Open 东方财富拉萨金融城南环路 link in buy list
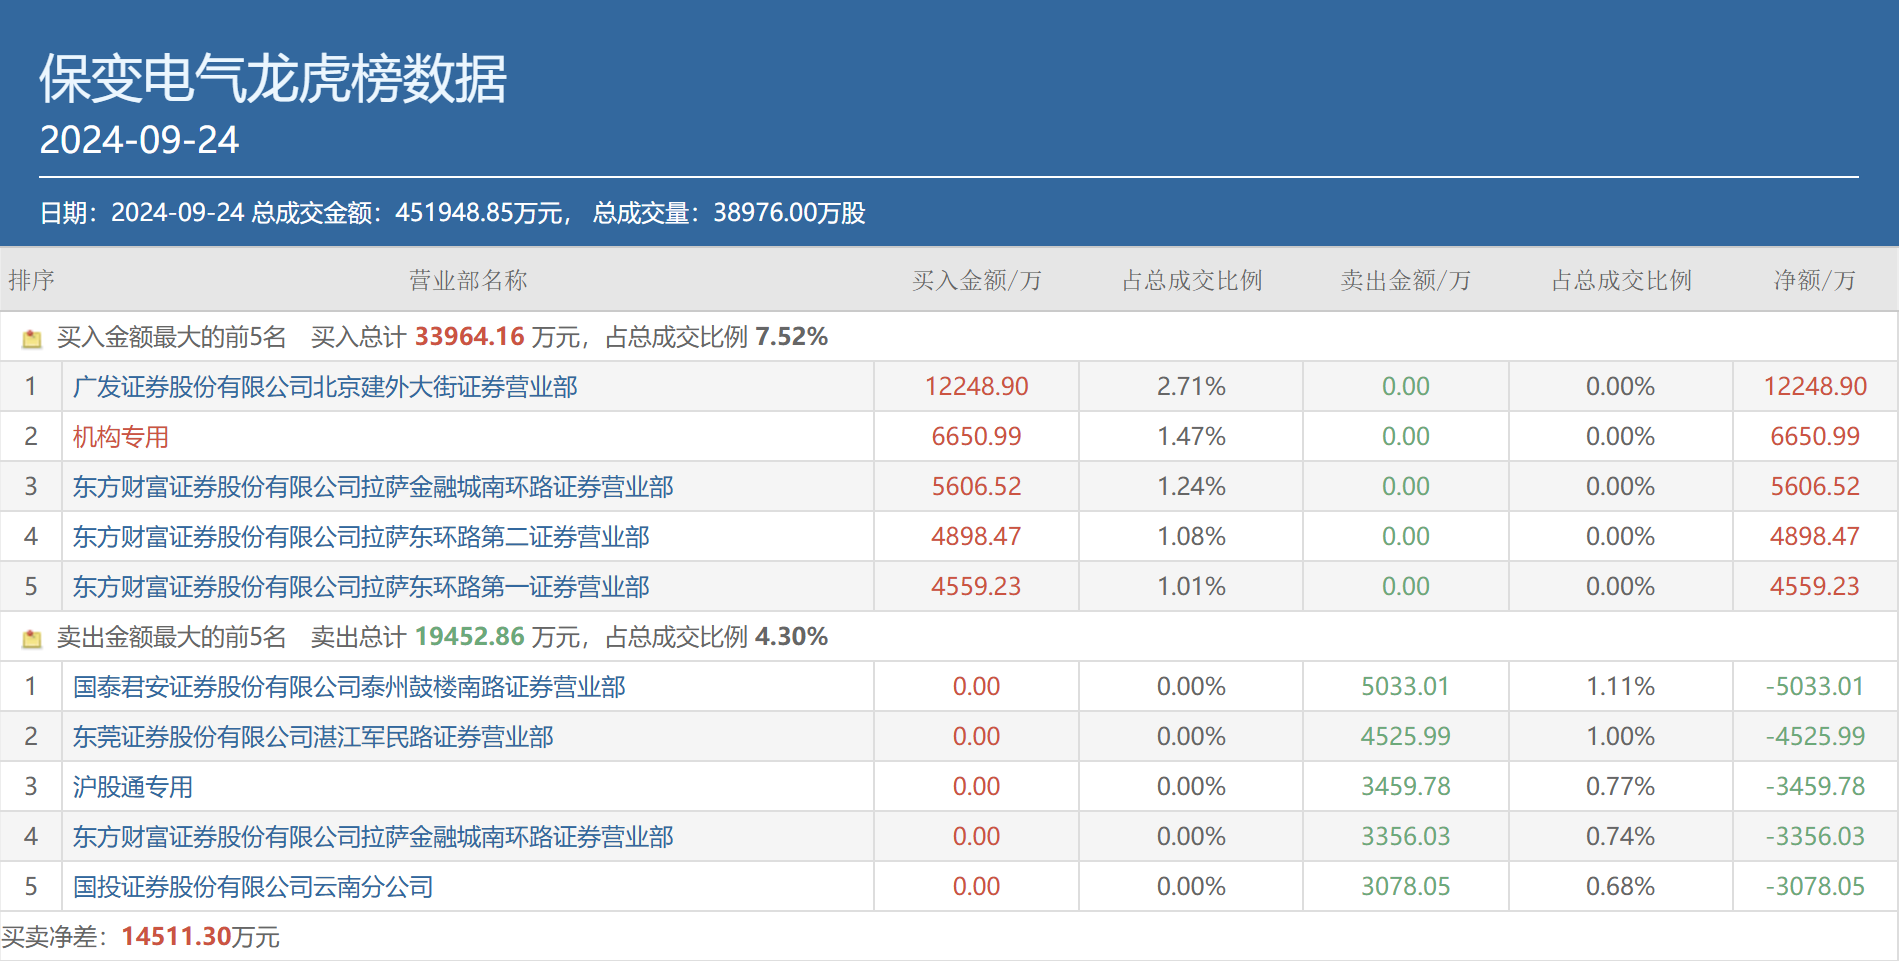This screenshot has height=961, width=1901. pyautogui.click(x=373, y=487)
